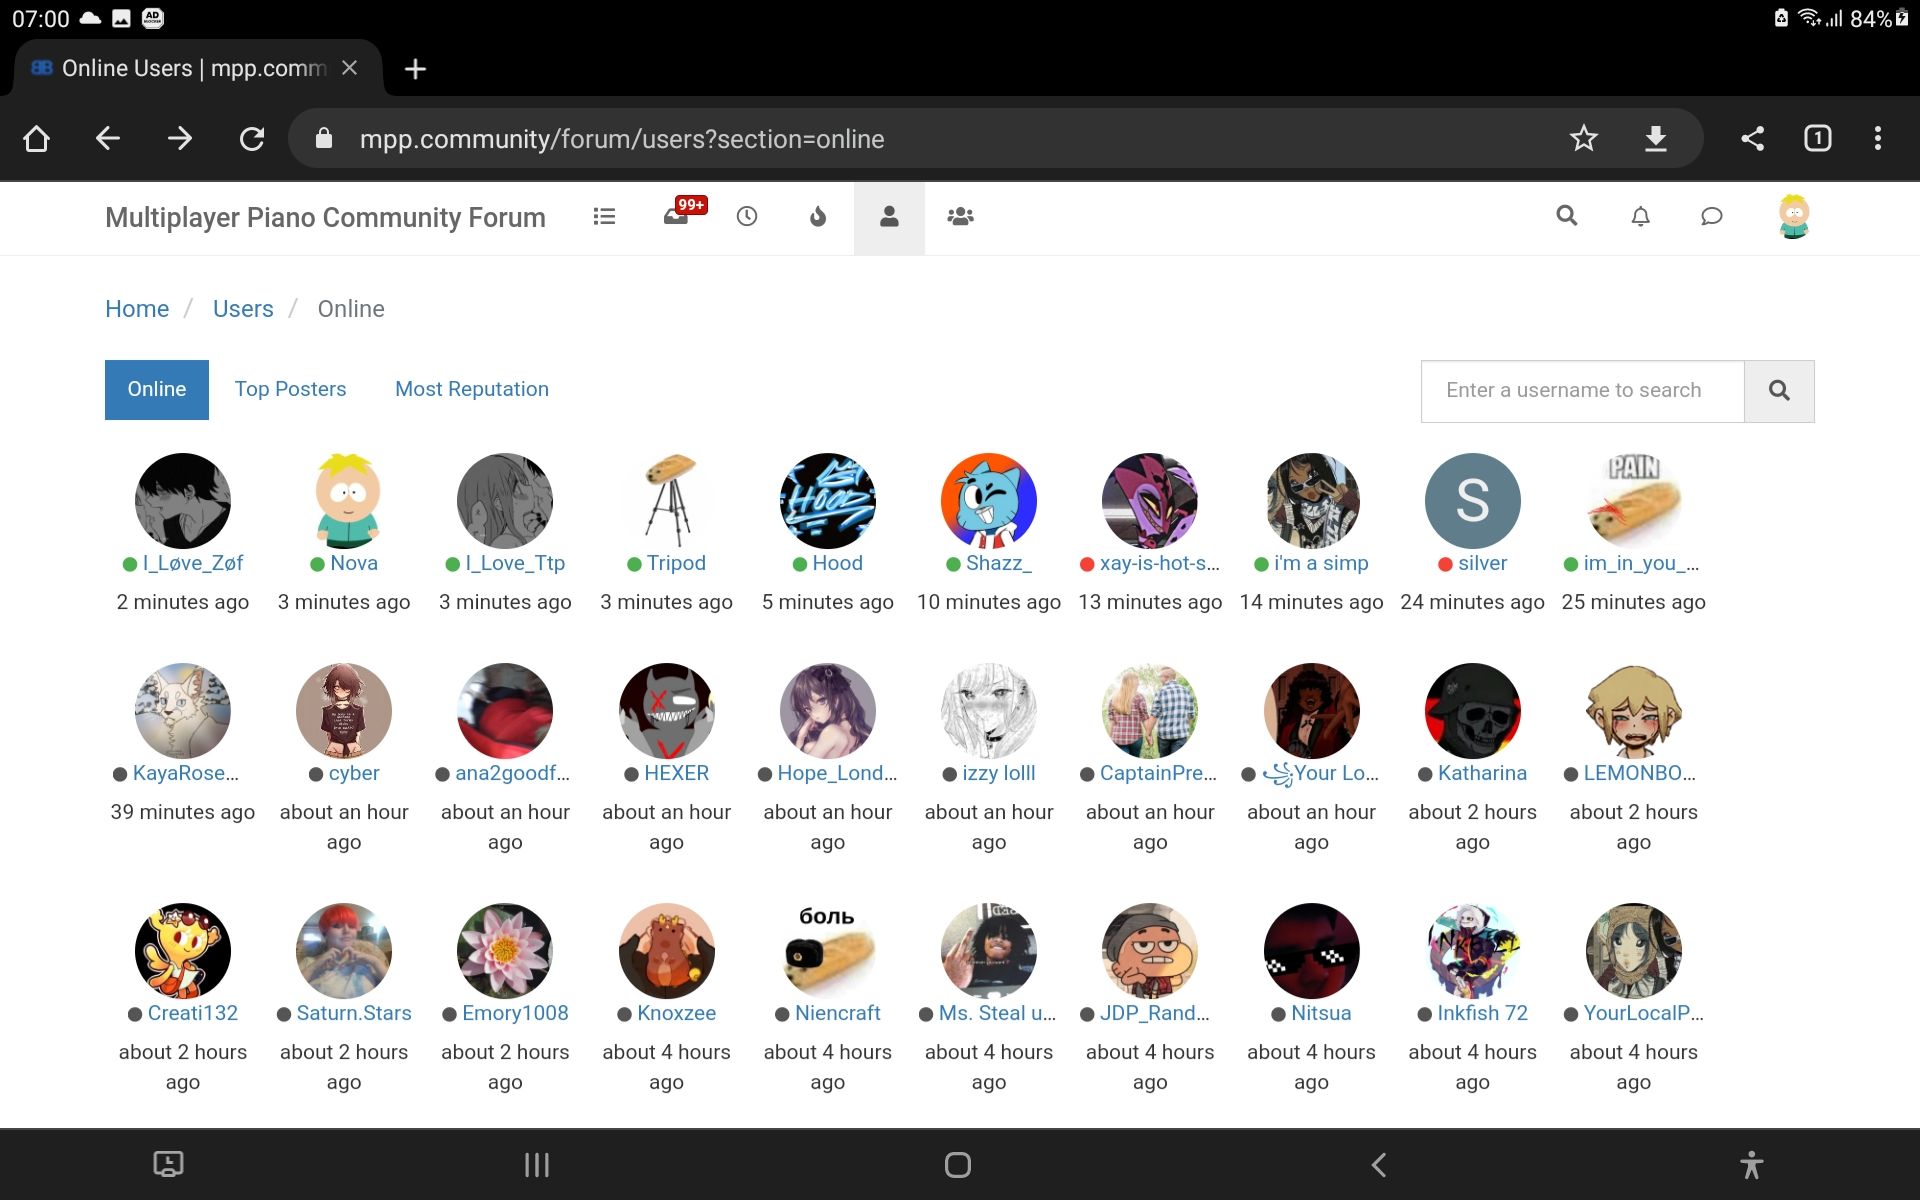1920x1200 pixels.
Task: Open unread inbox with 99+ badge
Action: click(x=683, y=213)
